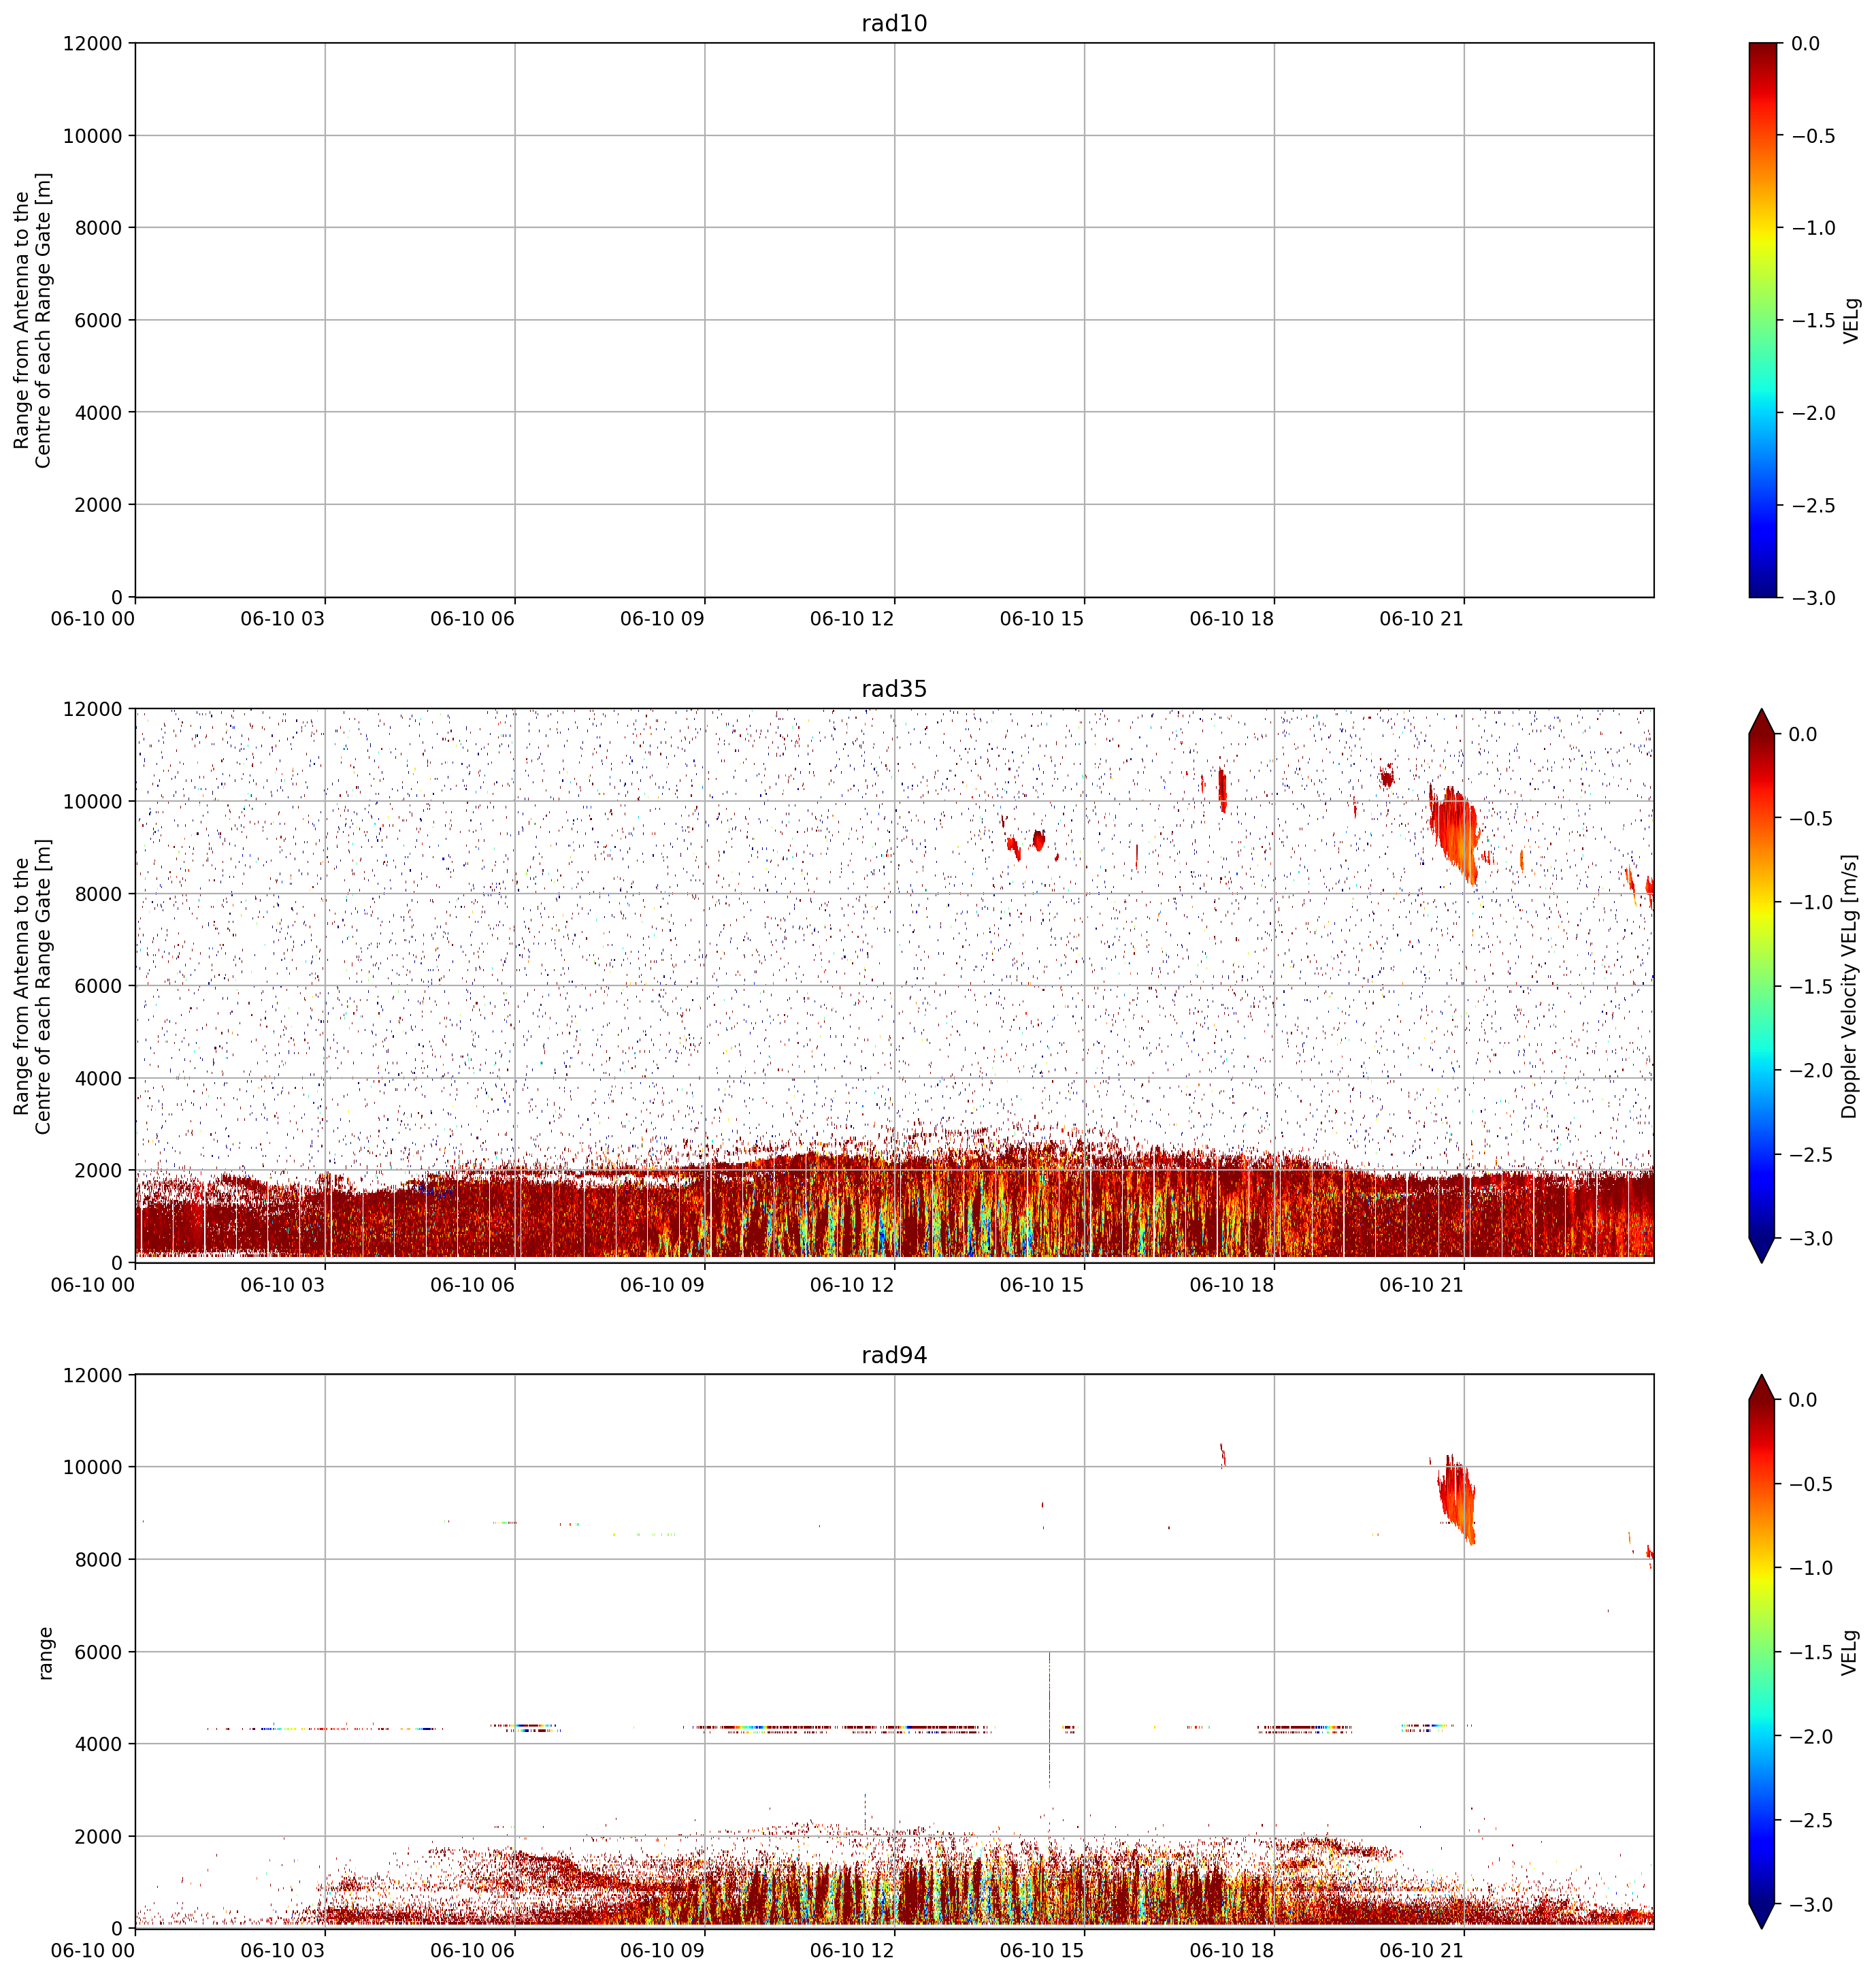
Task: Click the rad35 plot title
Action: pos(894,689)
